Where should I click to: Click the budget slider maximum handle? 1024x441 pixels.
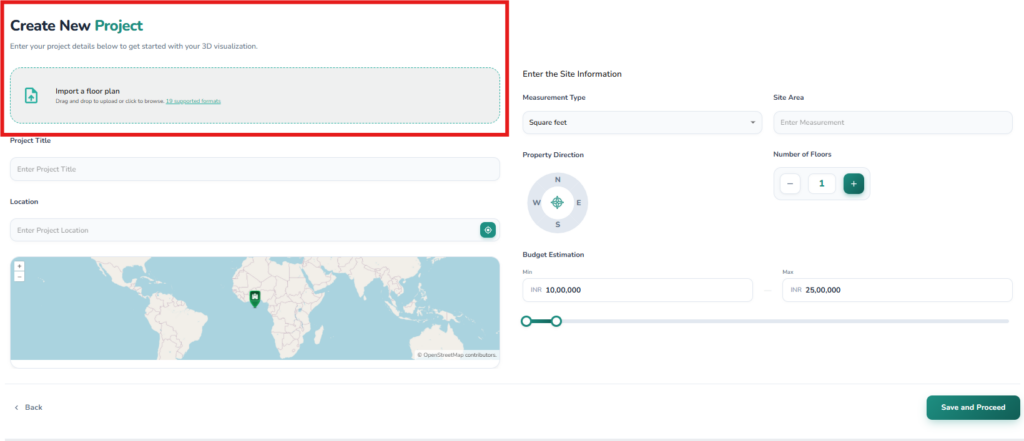[556, 321]
